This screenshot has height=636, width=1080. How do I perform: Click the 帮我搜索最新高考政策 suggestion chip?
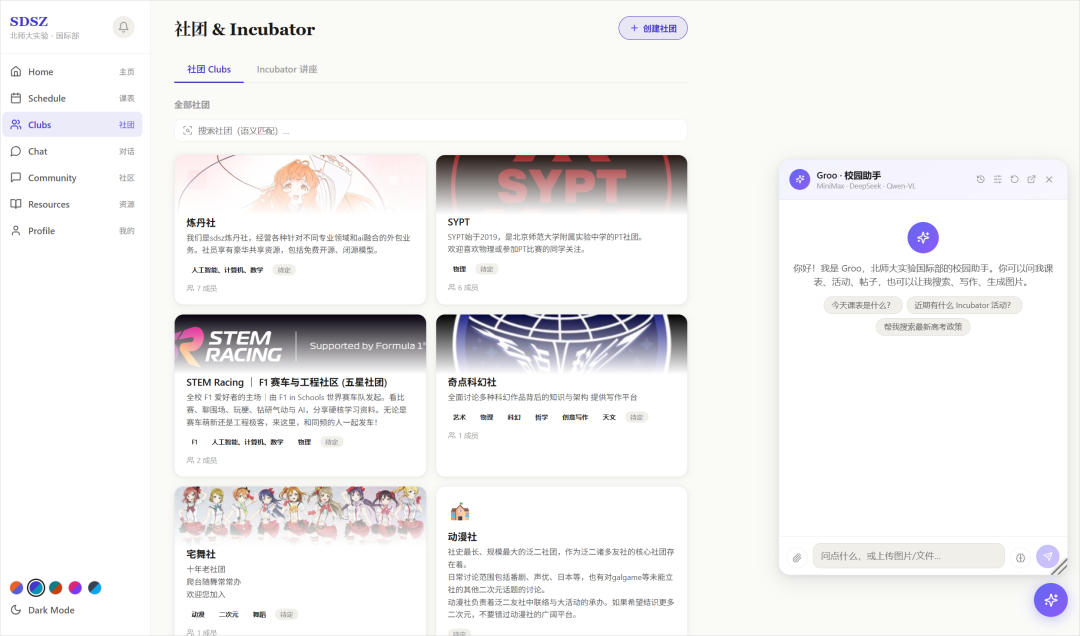tap(923, 327)
